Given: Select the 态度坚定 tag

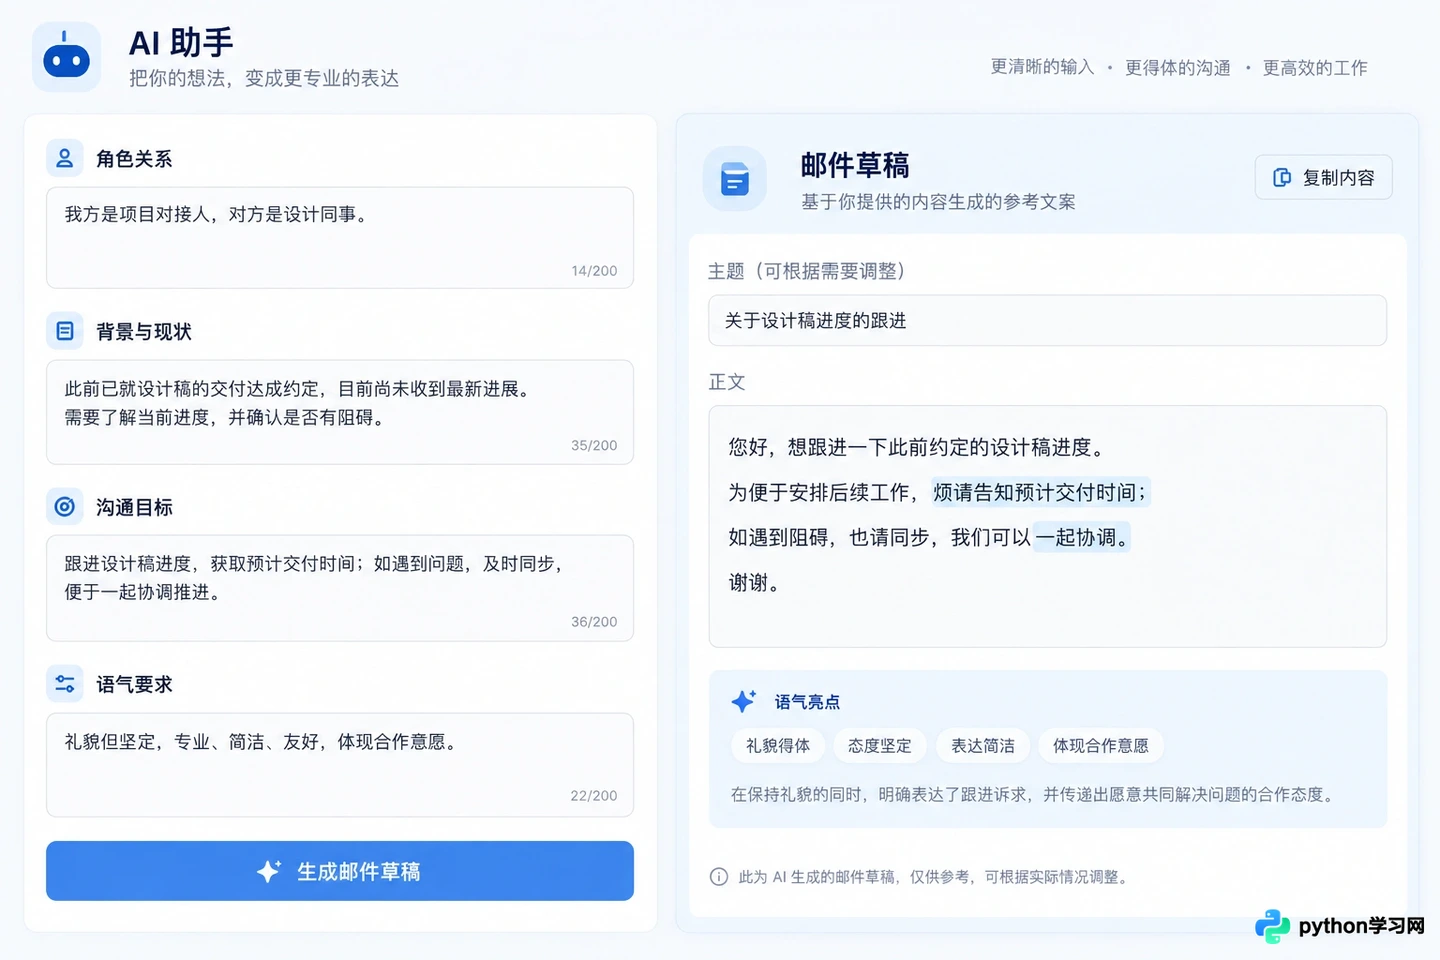Looking at the screenshot, I should [x=880, y=746].
